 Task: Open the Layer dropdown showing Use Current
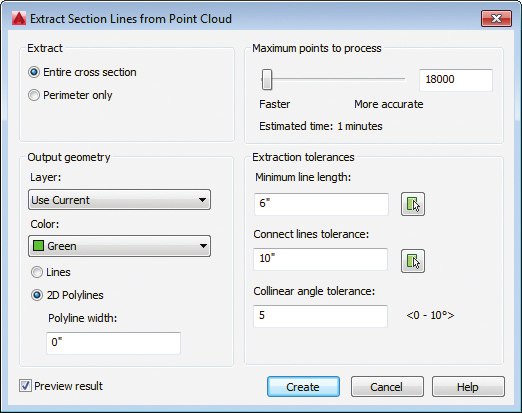pyautogui.click(x=119, y=200)
